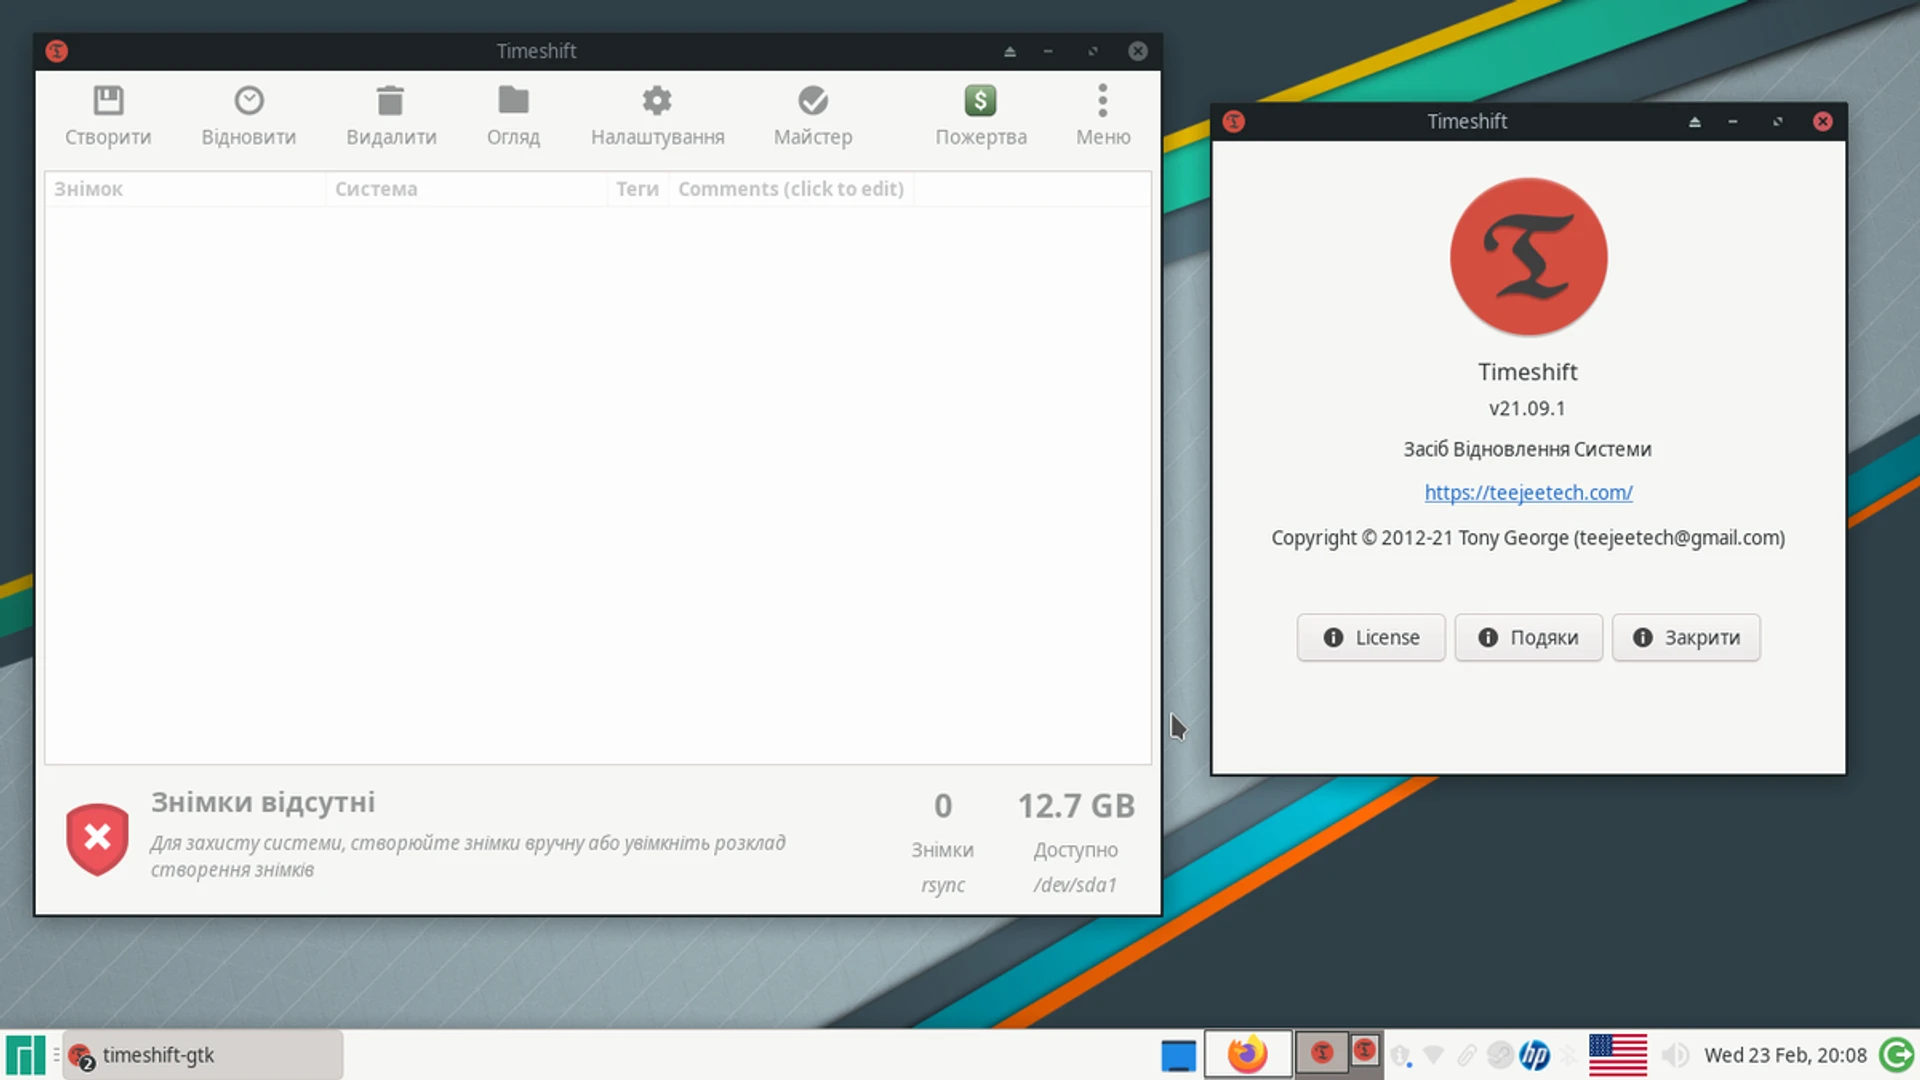Click the 12.7 GB available space value
The height and width of the screenshot is (1080, 1920).
click(x=1076, y=806)
